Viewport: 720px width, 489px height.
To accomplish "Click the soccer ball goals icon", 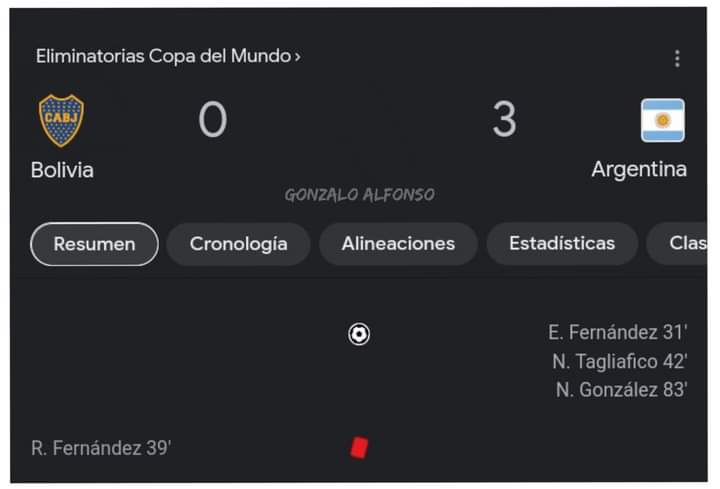I will [359, 334].
